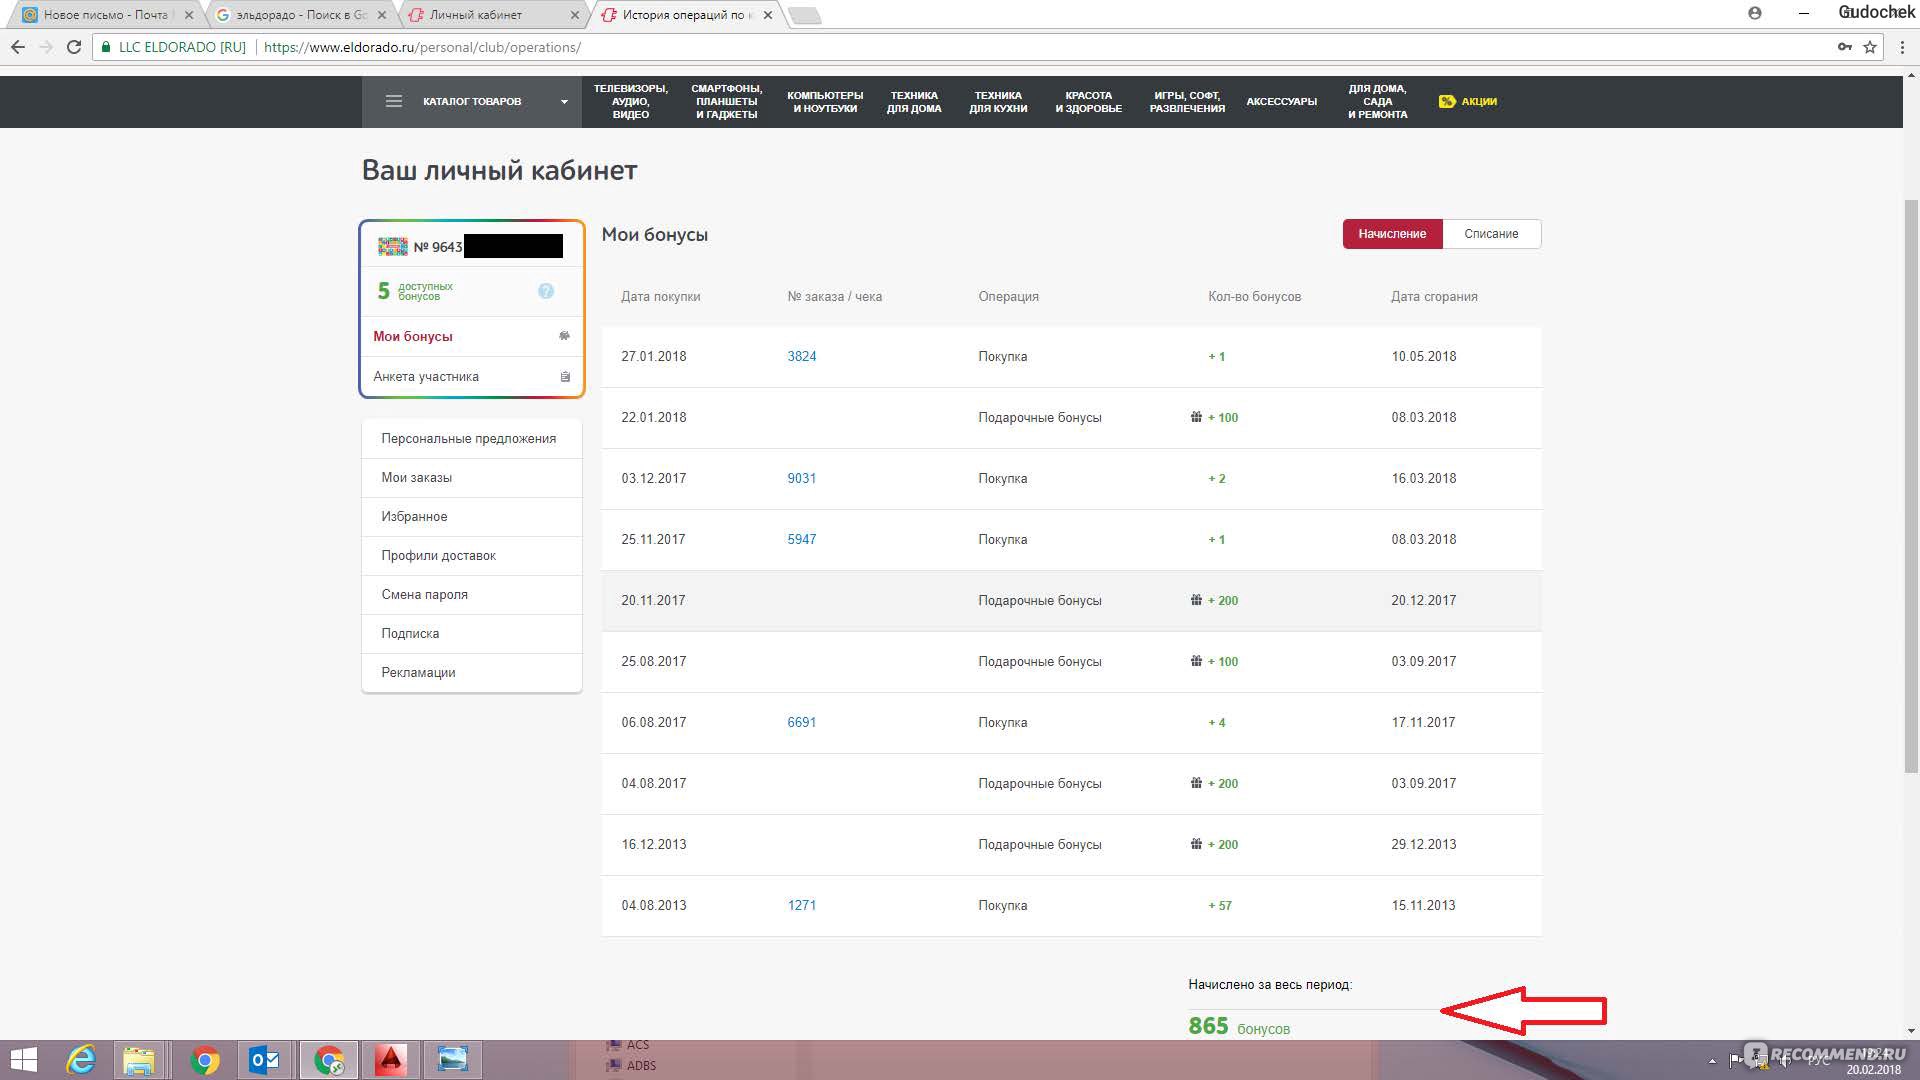Image resolution: width=1920 pixels, height=1080 pixels.
Task: Click gift icon on 16.12.2013 row
Action: pos(1196,844)
